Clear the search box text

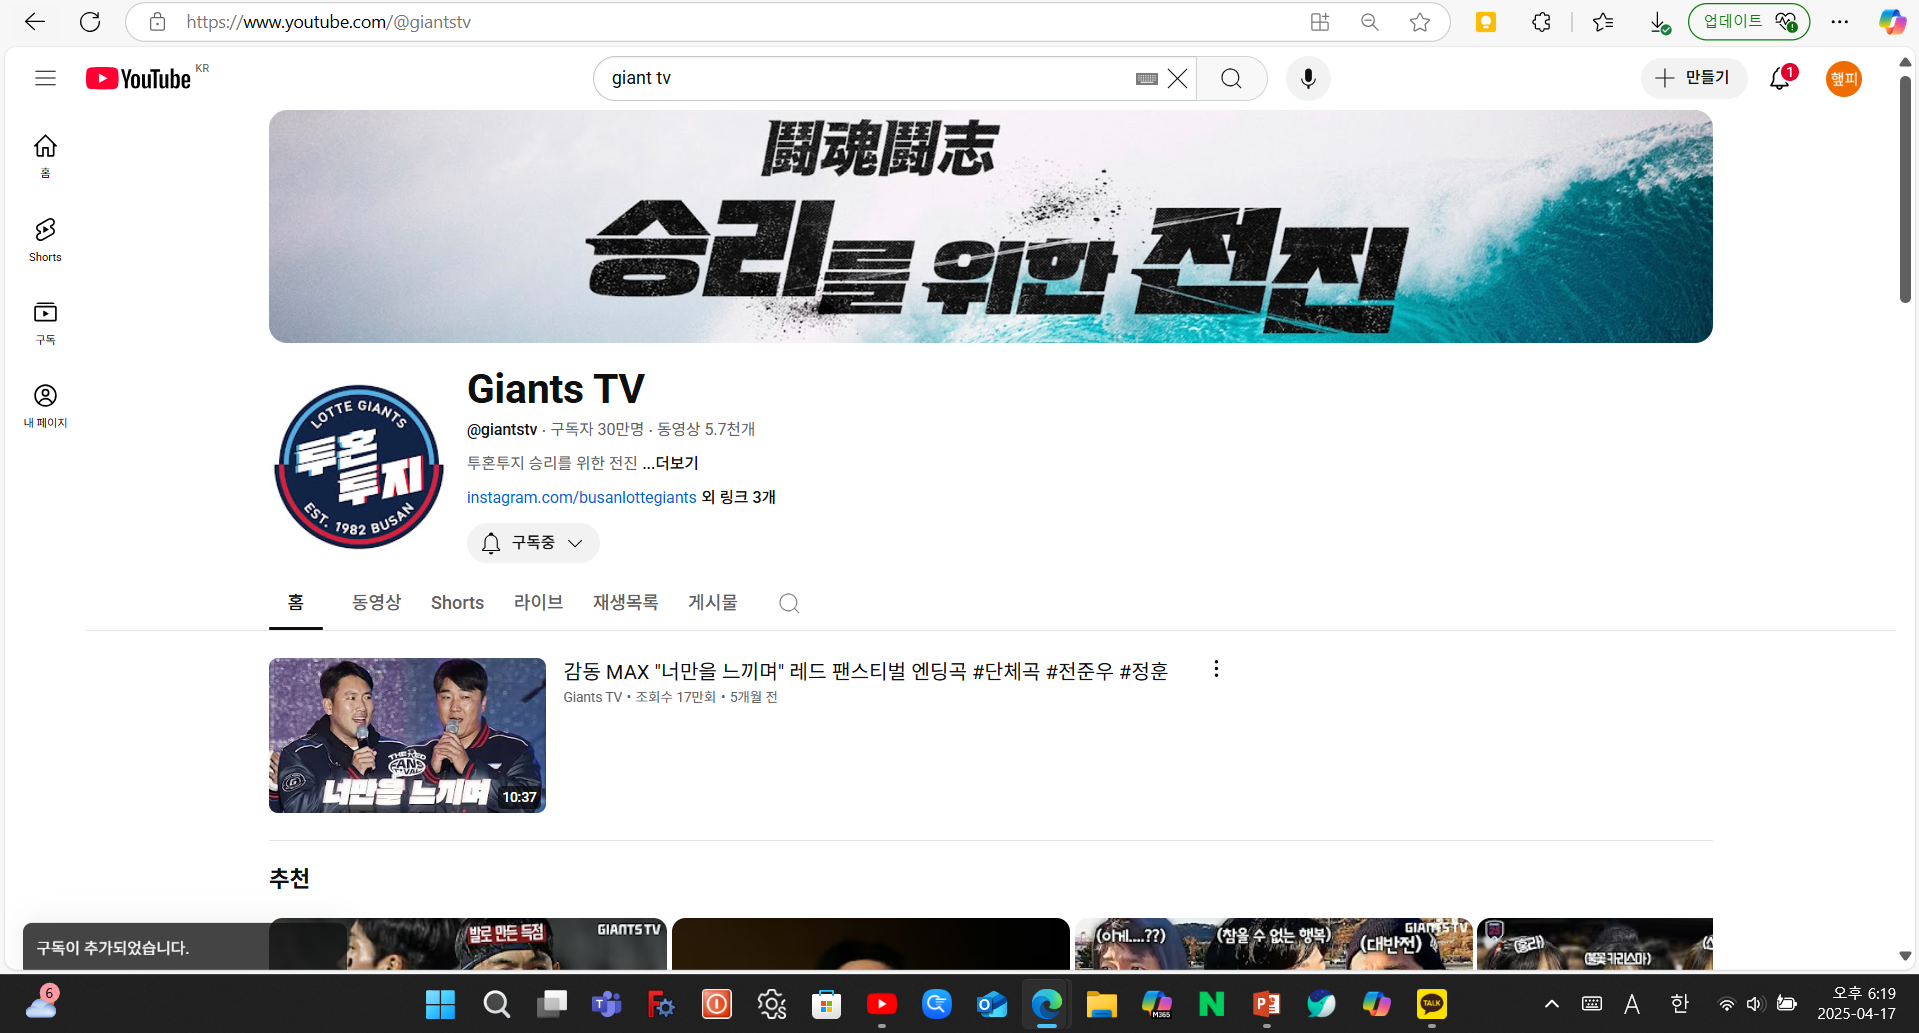coord(1178,79)
